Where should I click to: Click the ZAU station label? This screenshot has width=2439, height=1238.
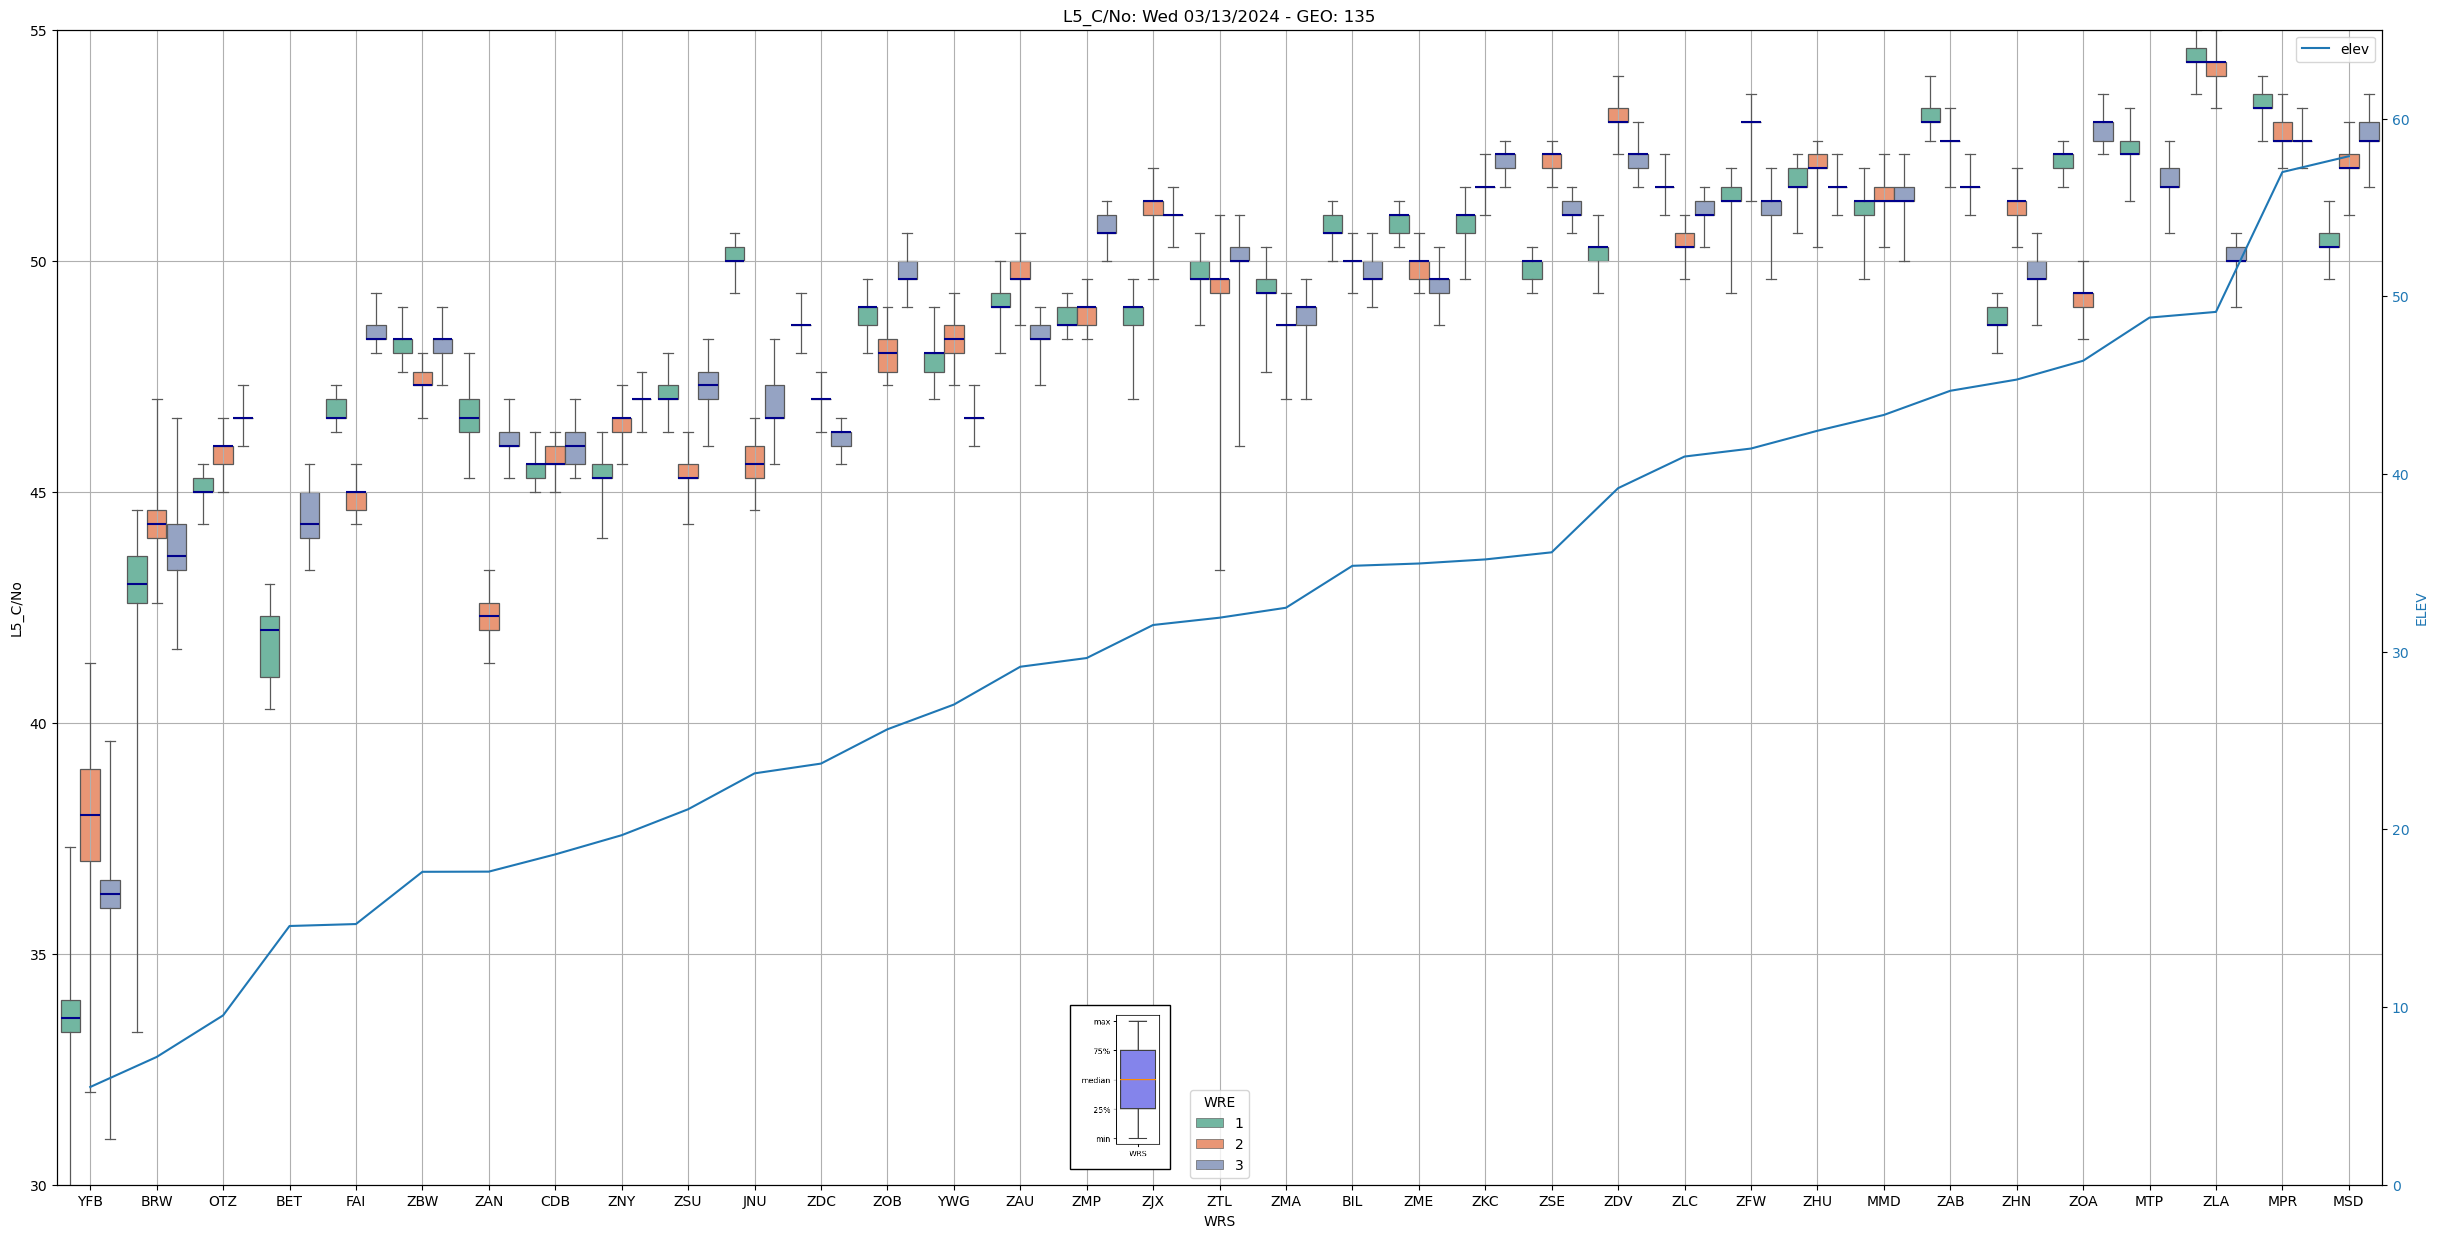pos(1020,1201)
